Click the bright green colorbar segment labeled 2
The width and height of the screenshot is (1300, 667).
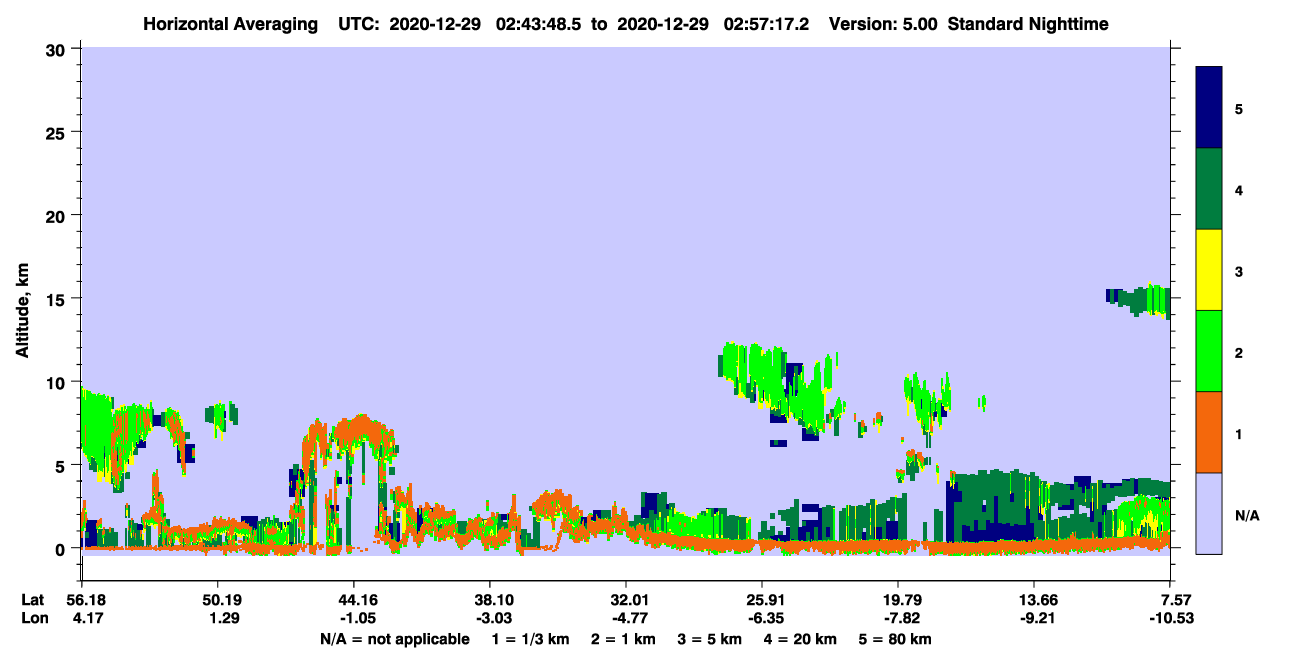coord(1209,351)
